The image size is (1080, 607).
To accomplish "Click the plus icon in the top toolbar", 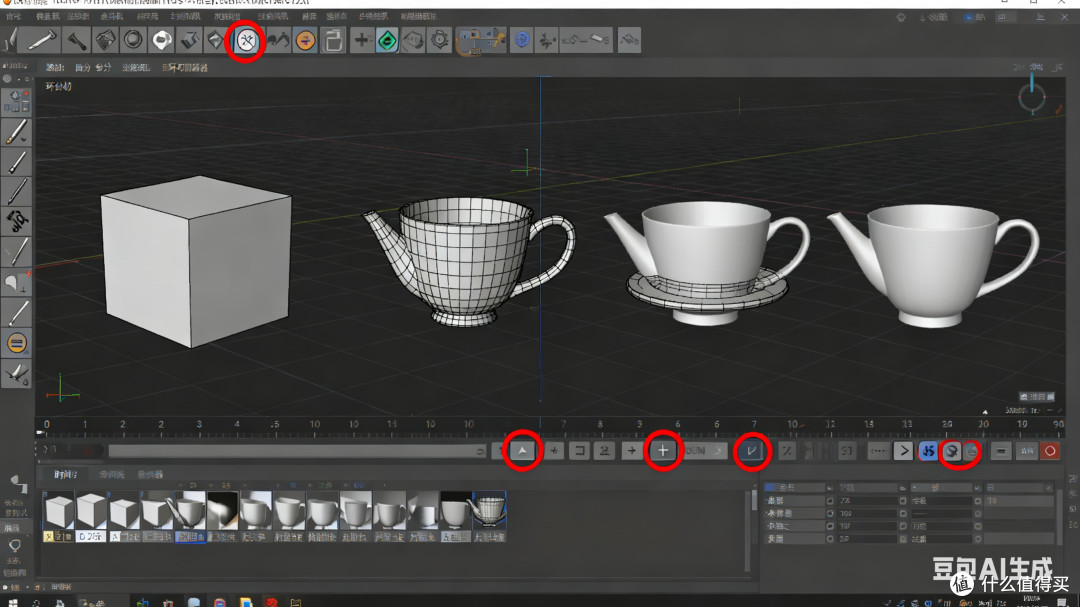I will pos(361,40).
